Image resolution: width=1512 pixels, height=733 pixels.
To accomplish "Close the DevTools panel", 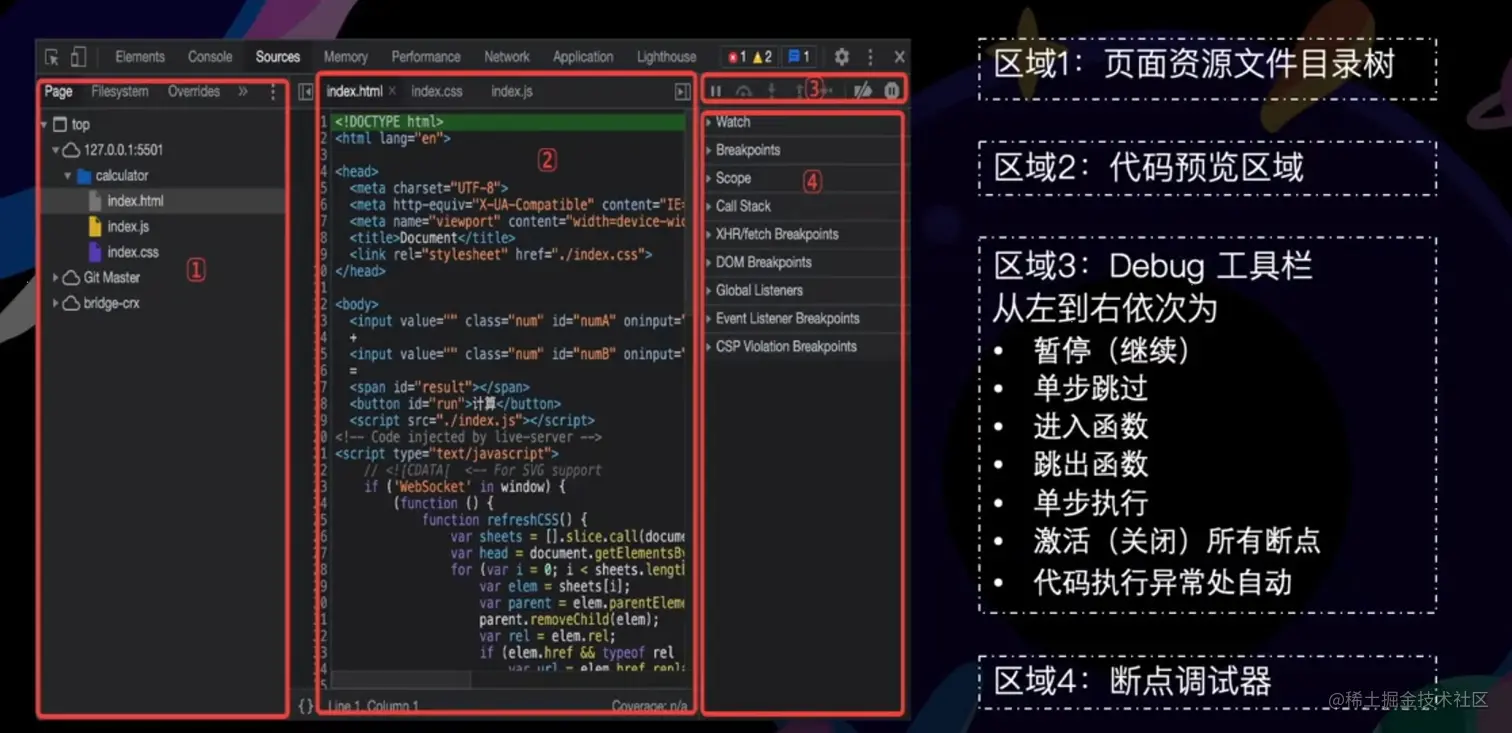I will pyautogui.click(x=899, y=57).
